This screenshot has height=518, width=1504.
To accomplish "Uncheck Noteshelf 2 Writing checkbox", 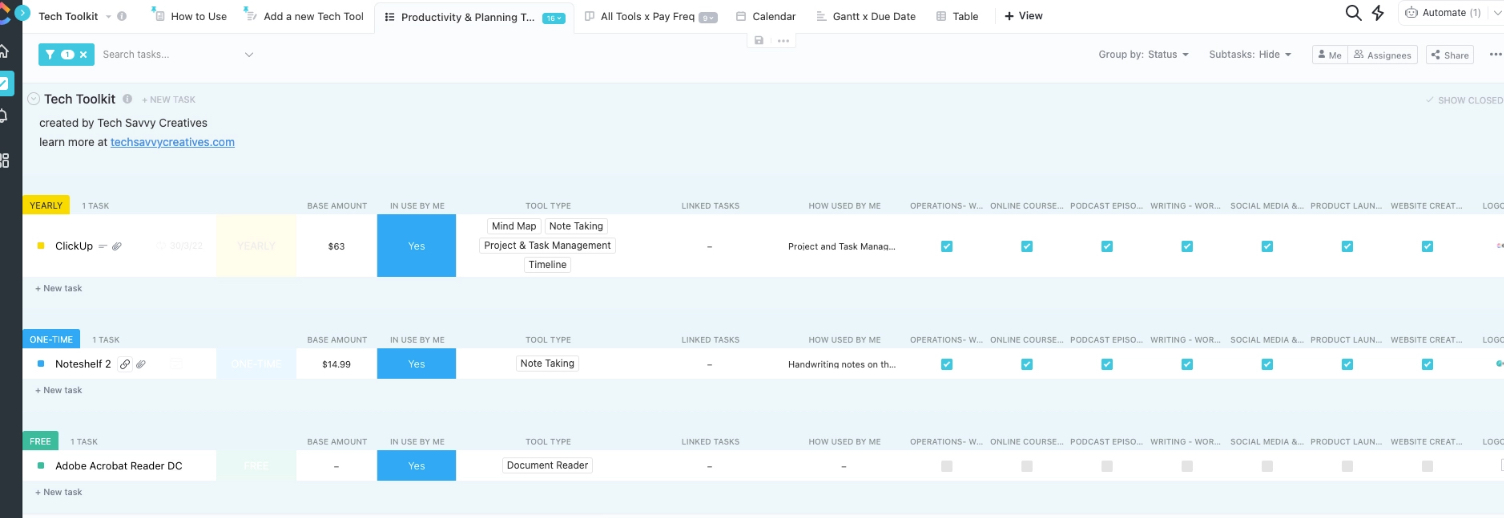I will [1187, 364].
